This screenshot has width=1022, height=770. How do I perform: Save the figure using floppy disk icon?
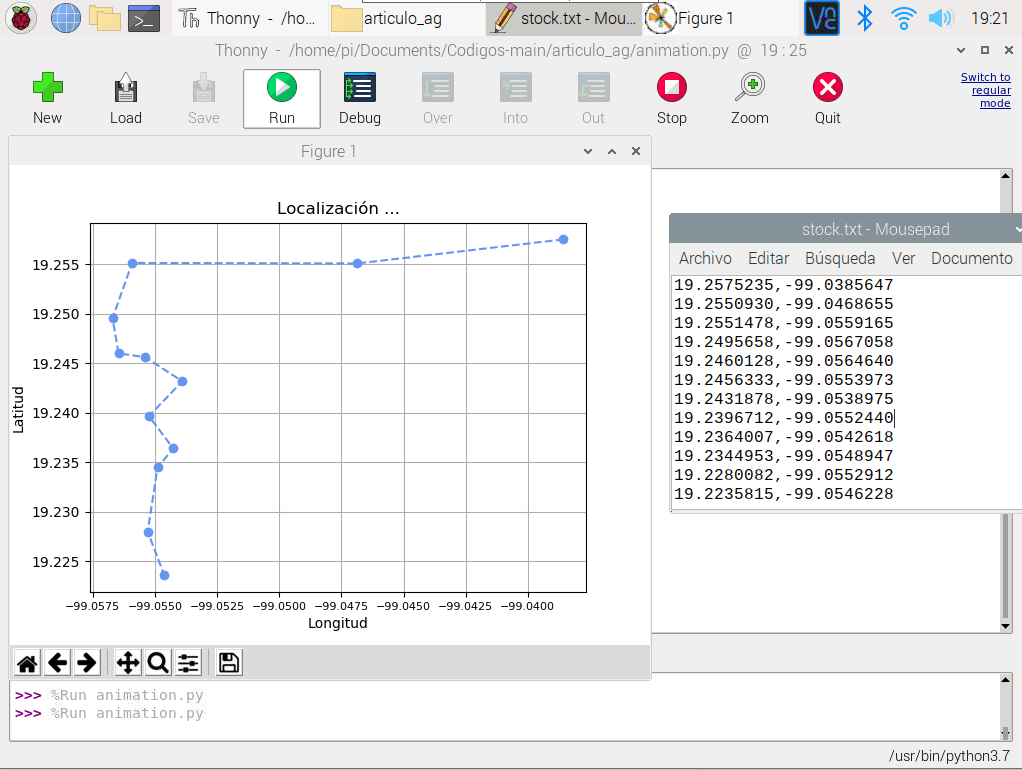[228, 662]
